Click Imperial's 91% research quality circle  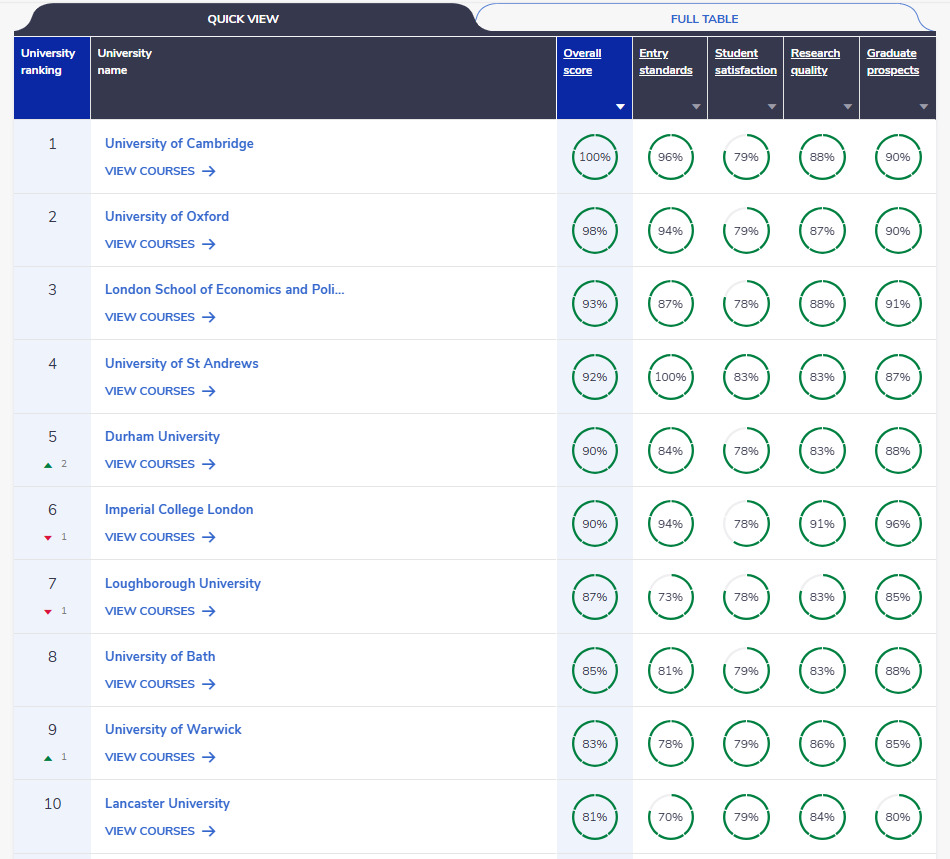point(822,524)
